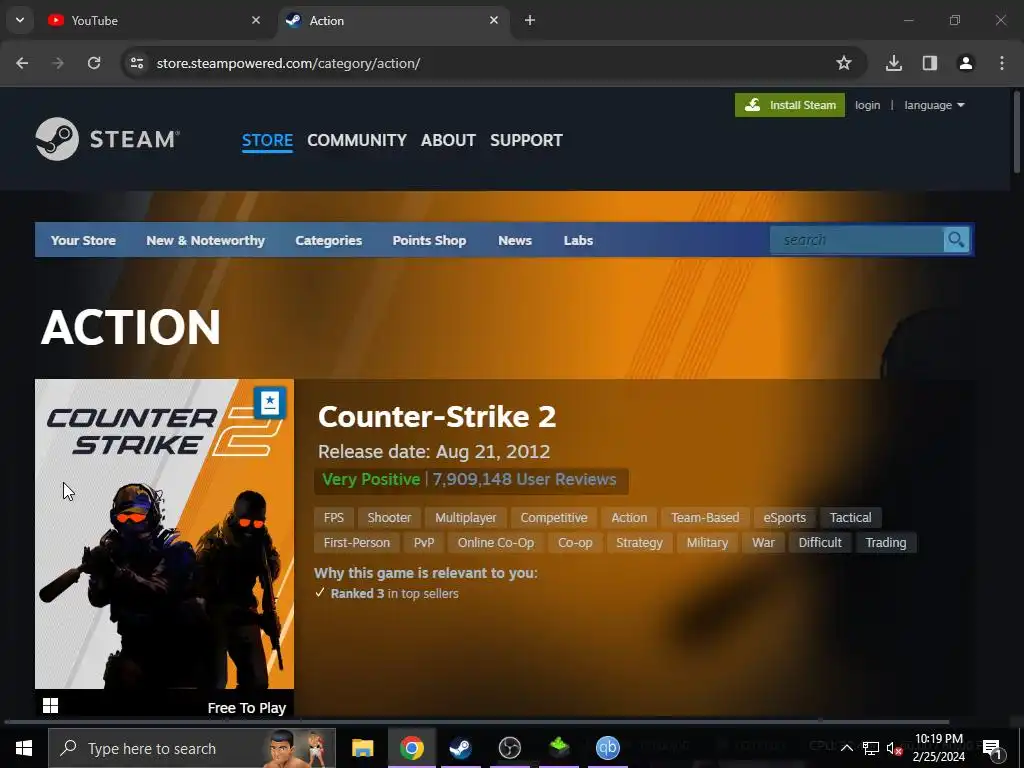Open Windows Start menu
Image resolution: width=1024 pixels, height=768 pixels.
point(24,748)
